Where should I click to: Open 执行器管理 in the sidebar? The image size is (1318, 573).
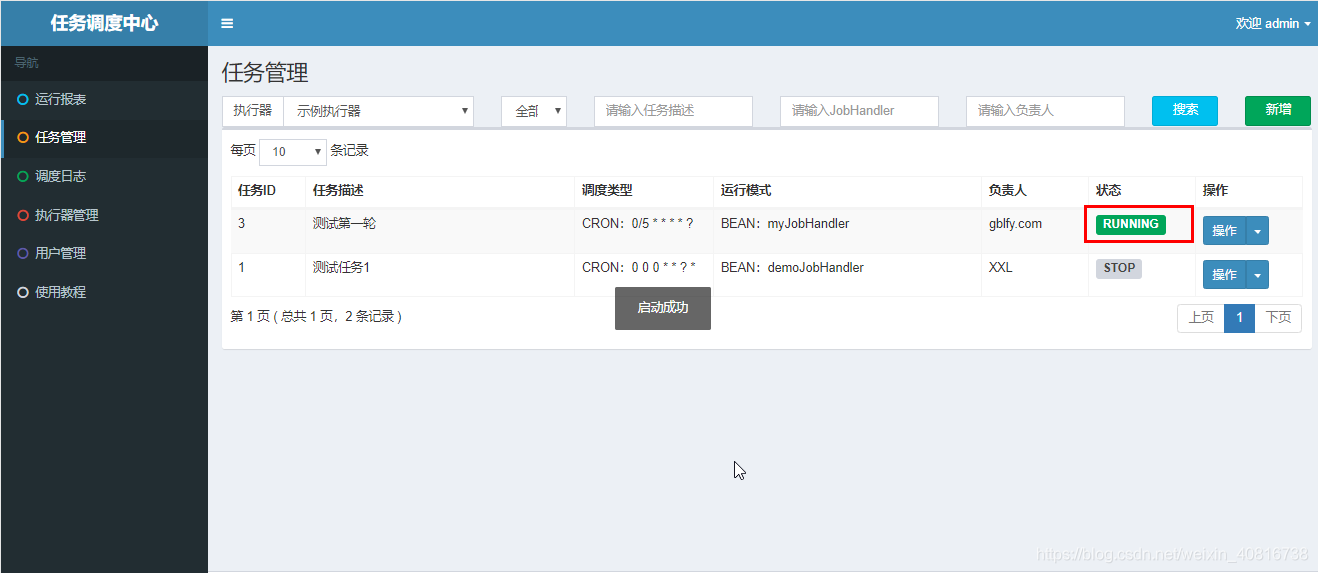coord(104,215)
